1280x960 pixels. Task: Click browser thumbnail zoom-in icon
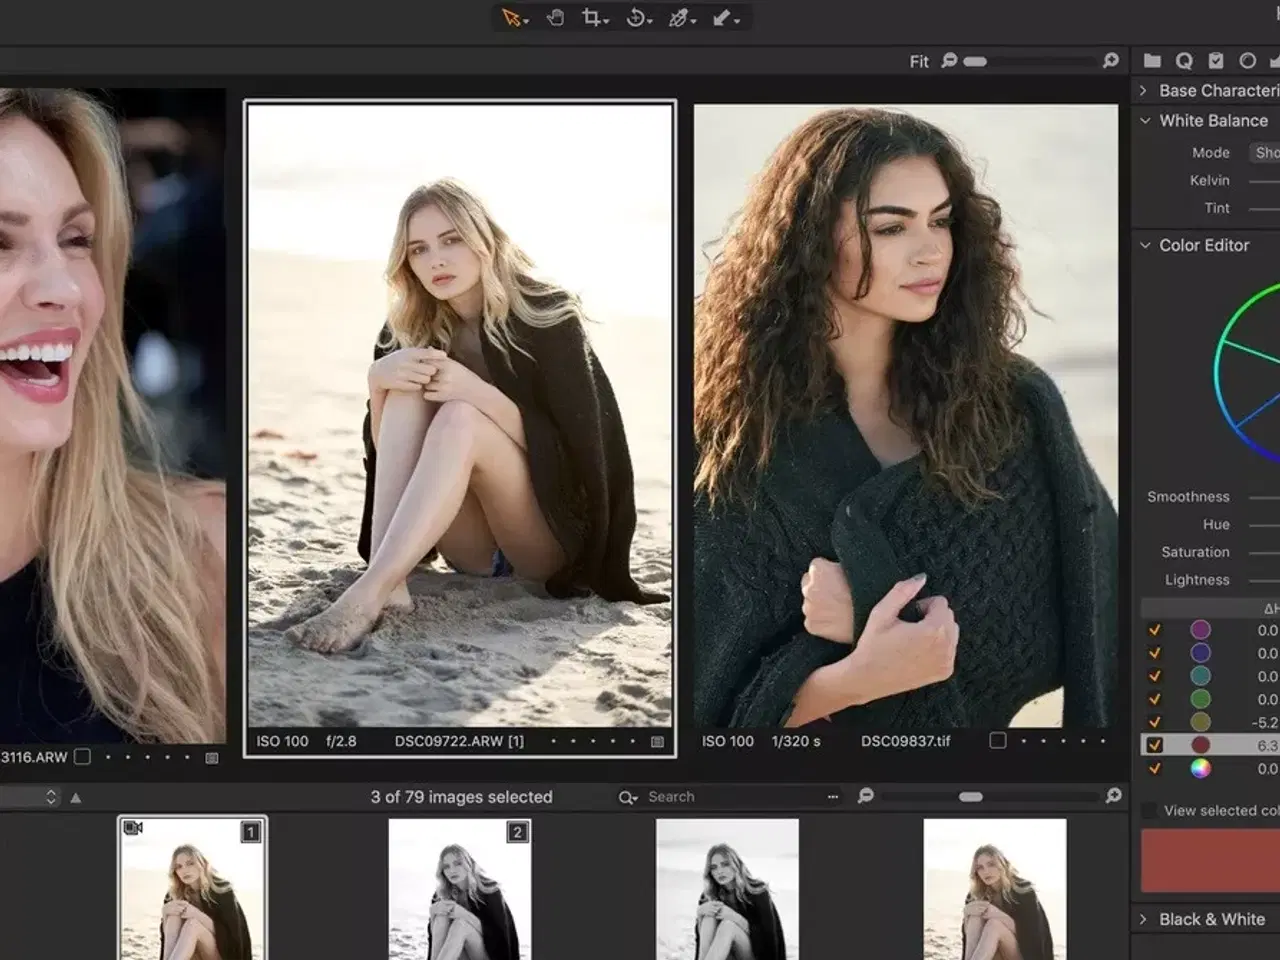coord(1113,796)
